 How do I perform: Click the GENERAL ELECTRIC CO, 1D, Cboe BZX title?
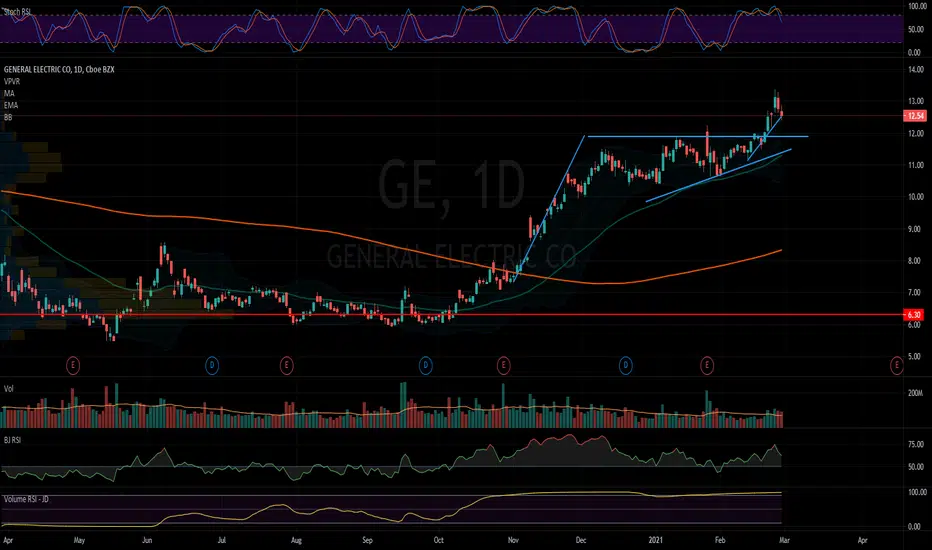tap(59, 70)
